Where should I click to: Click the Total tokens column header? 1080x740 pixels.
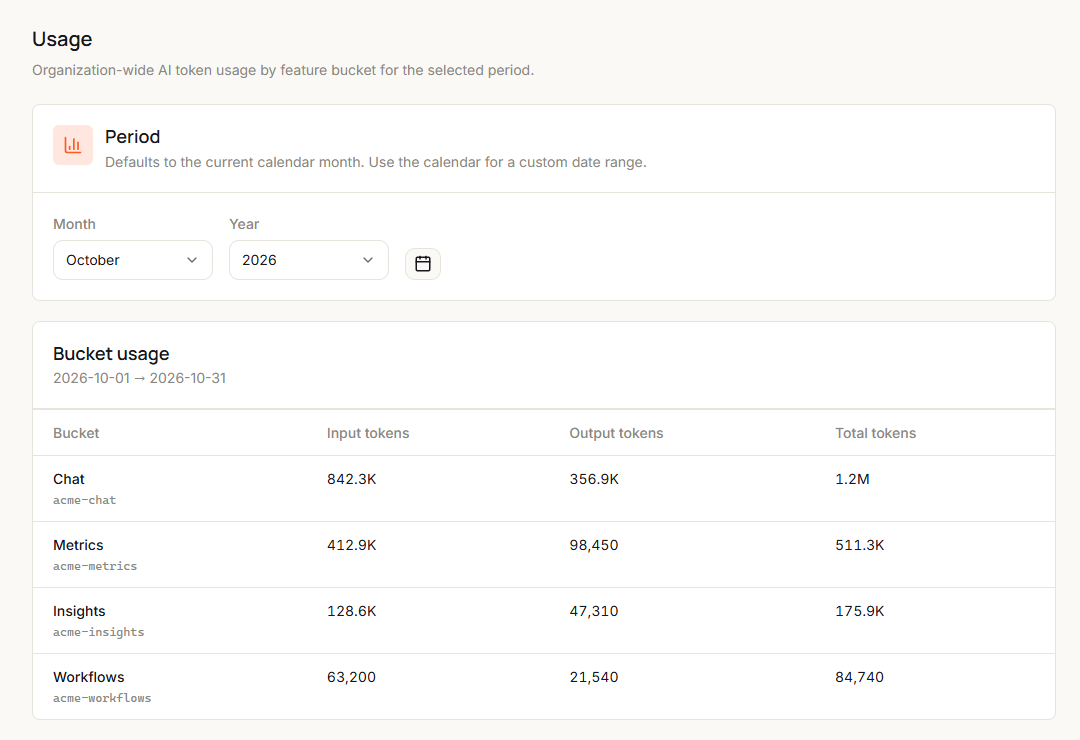tap(875, 433)
